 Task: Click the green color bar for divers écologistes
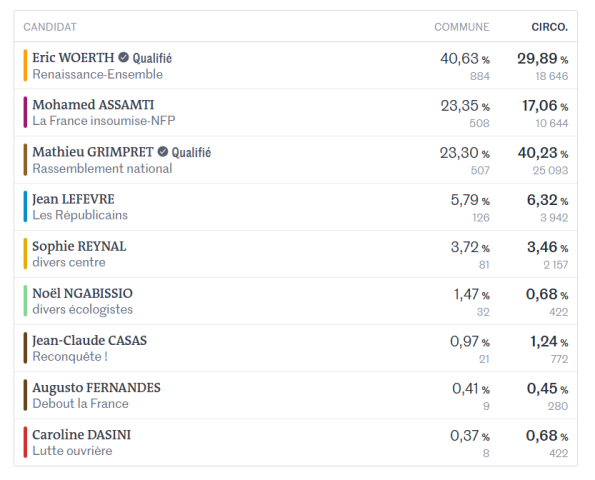(25, 301)
